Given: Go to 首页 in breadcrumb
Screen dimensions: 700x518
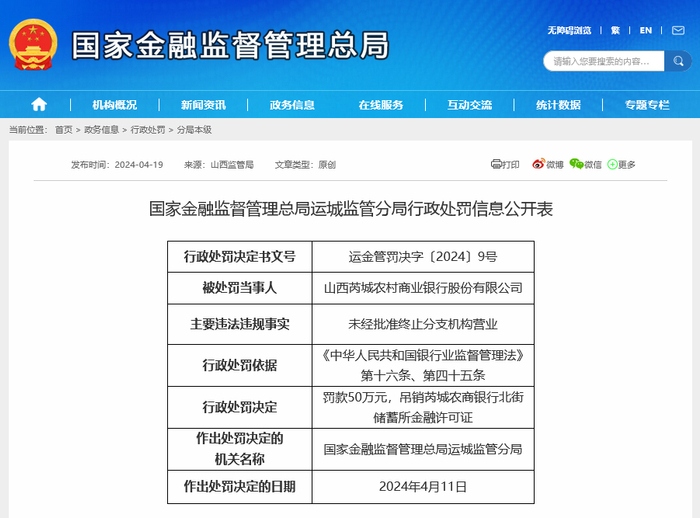Looking at the screenshot, I should point(64,130).
